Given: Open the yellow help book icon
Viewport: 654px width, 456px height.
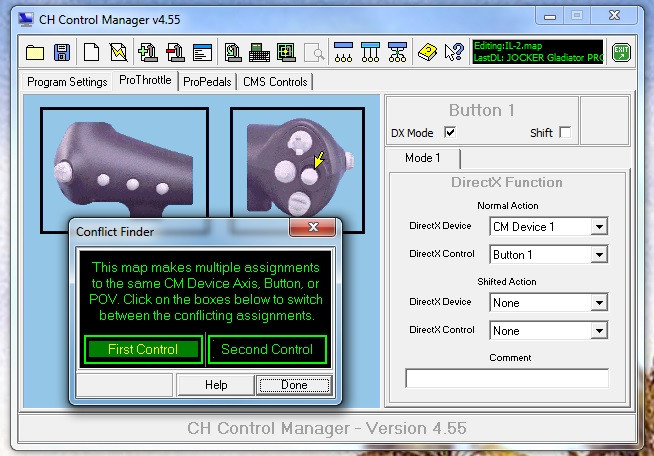Looking at the screenshot, I should click(x=428, y=53).
